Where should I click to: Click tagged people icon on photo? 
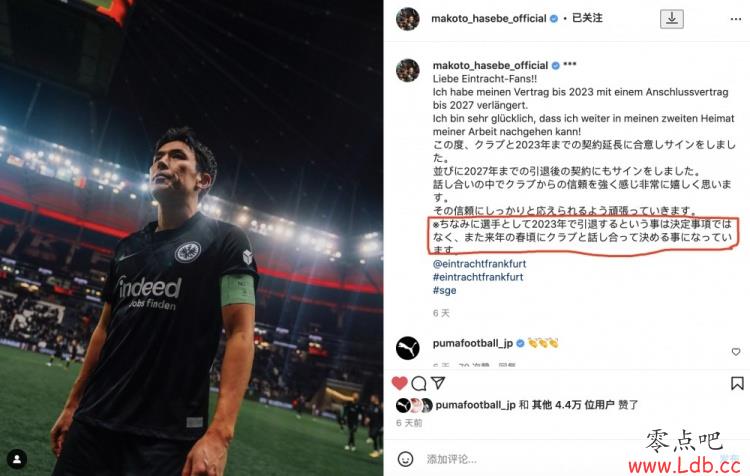tap(17, 459)
